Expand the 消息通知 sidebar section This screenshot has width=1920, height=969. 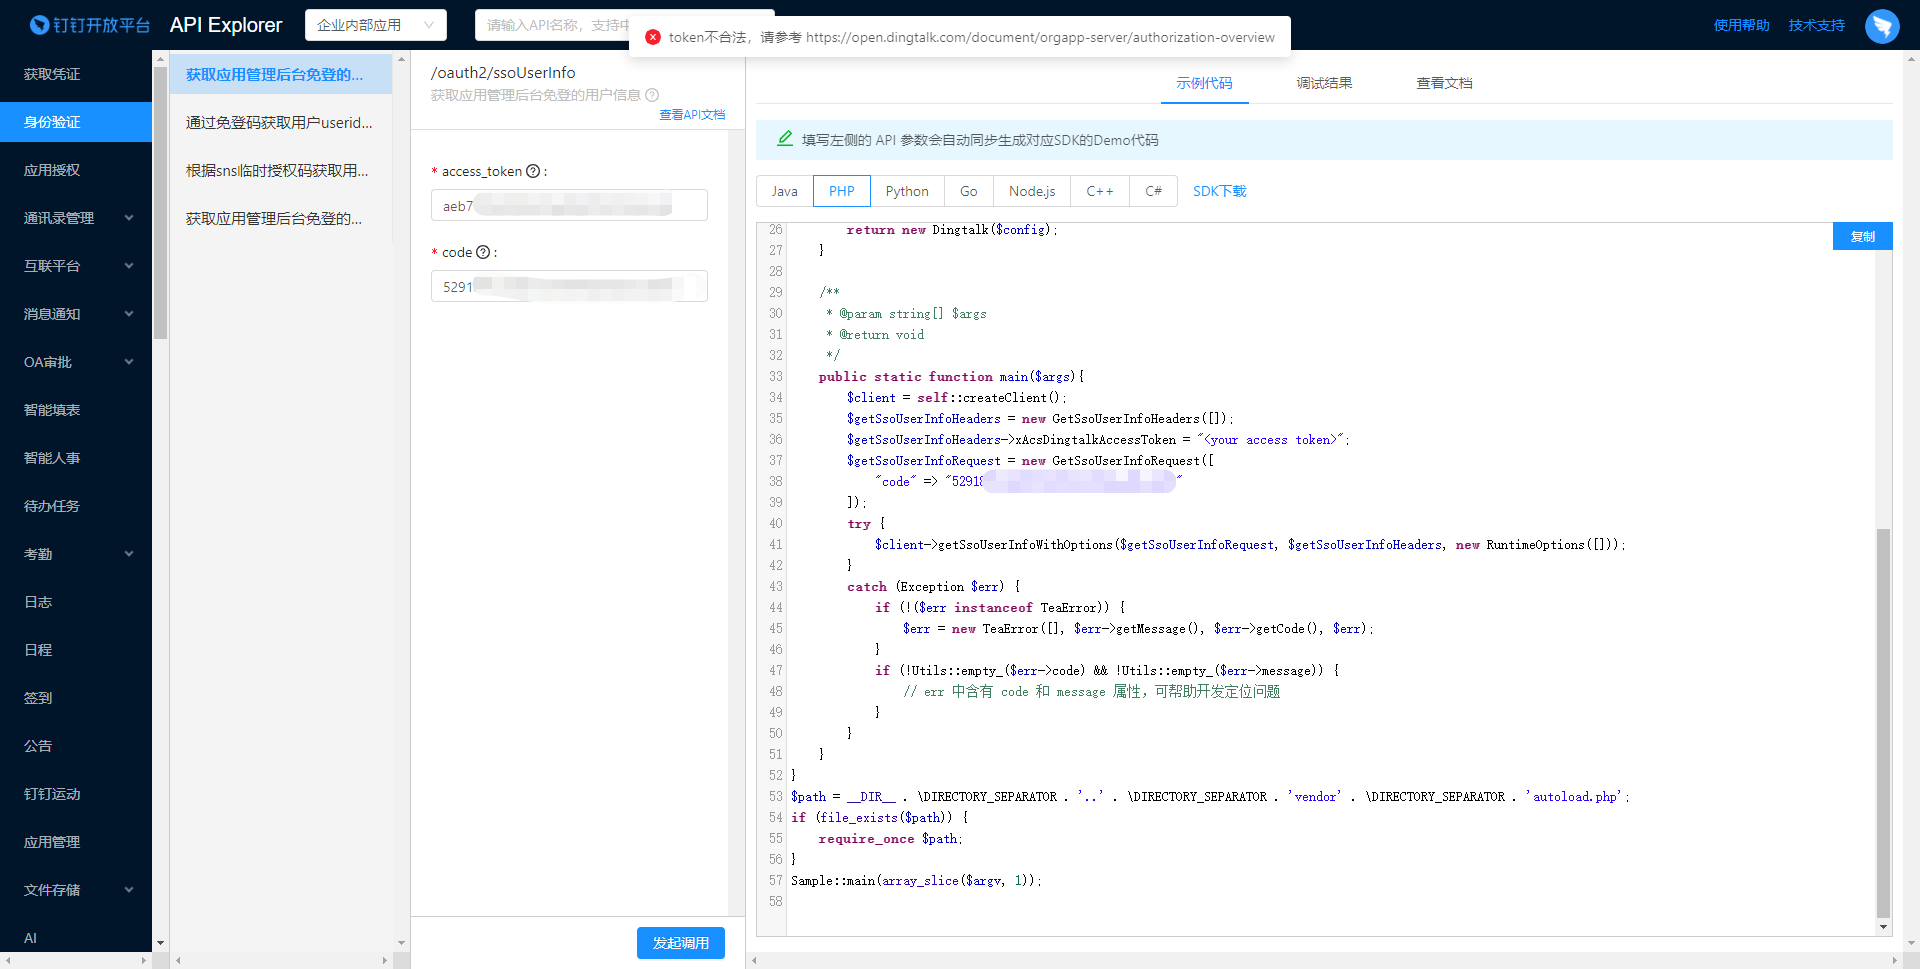tap(76, 314)
